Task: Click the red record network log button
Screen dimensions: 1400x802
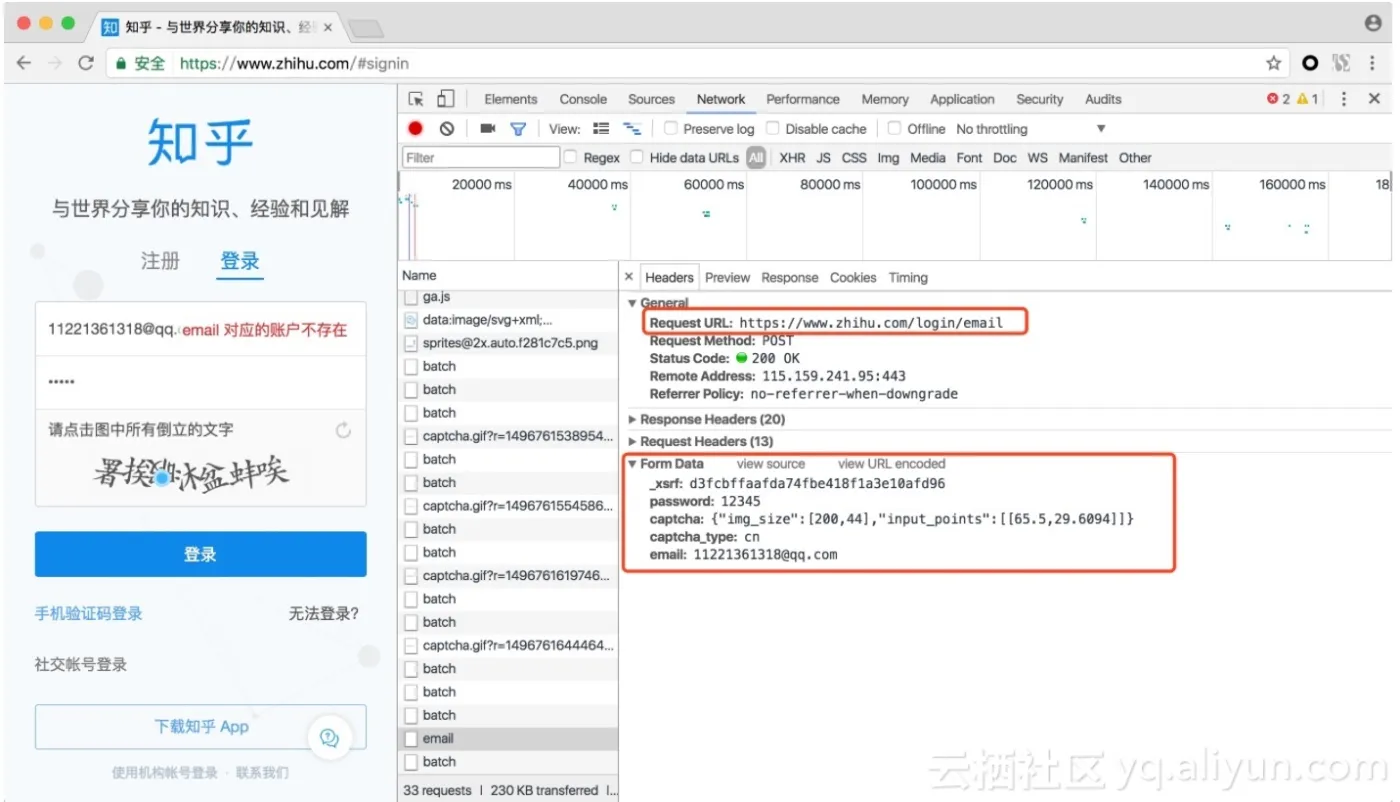Action: coord(416,128)
